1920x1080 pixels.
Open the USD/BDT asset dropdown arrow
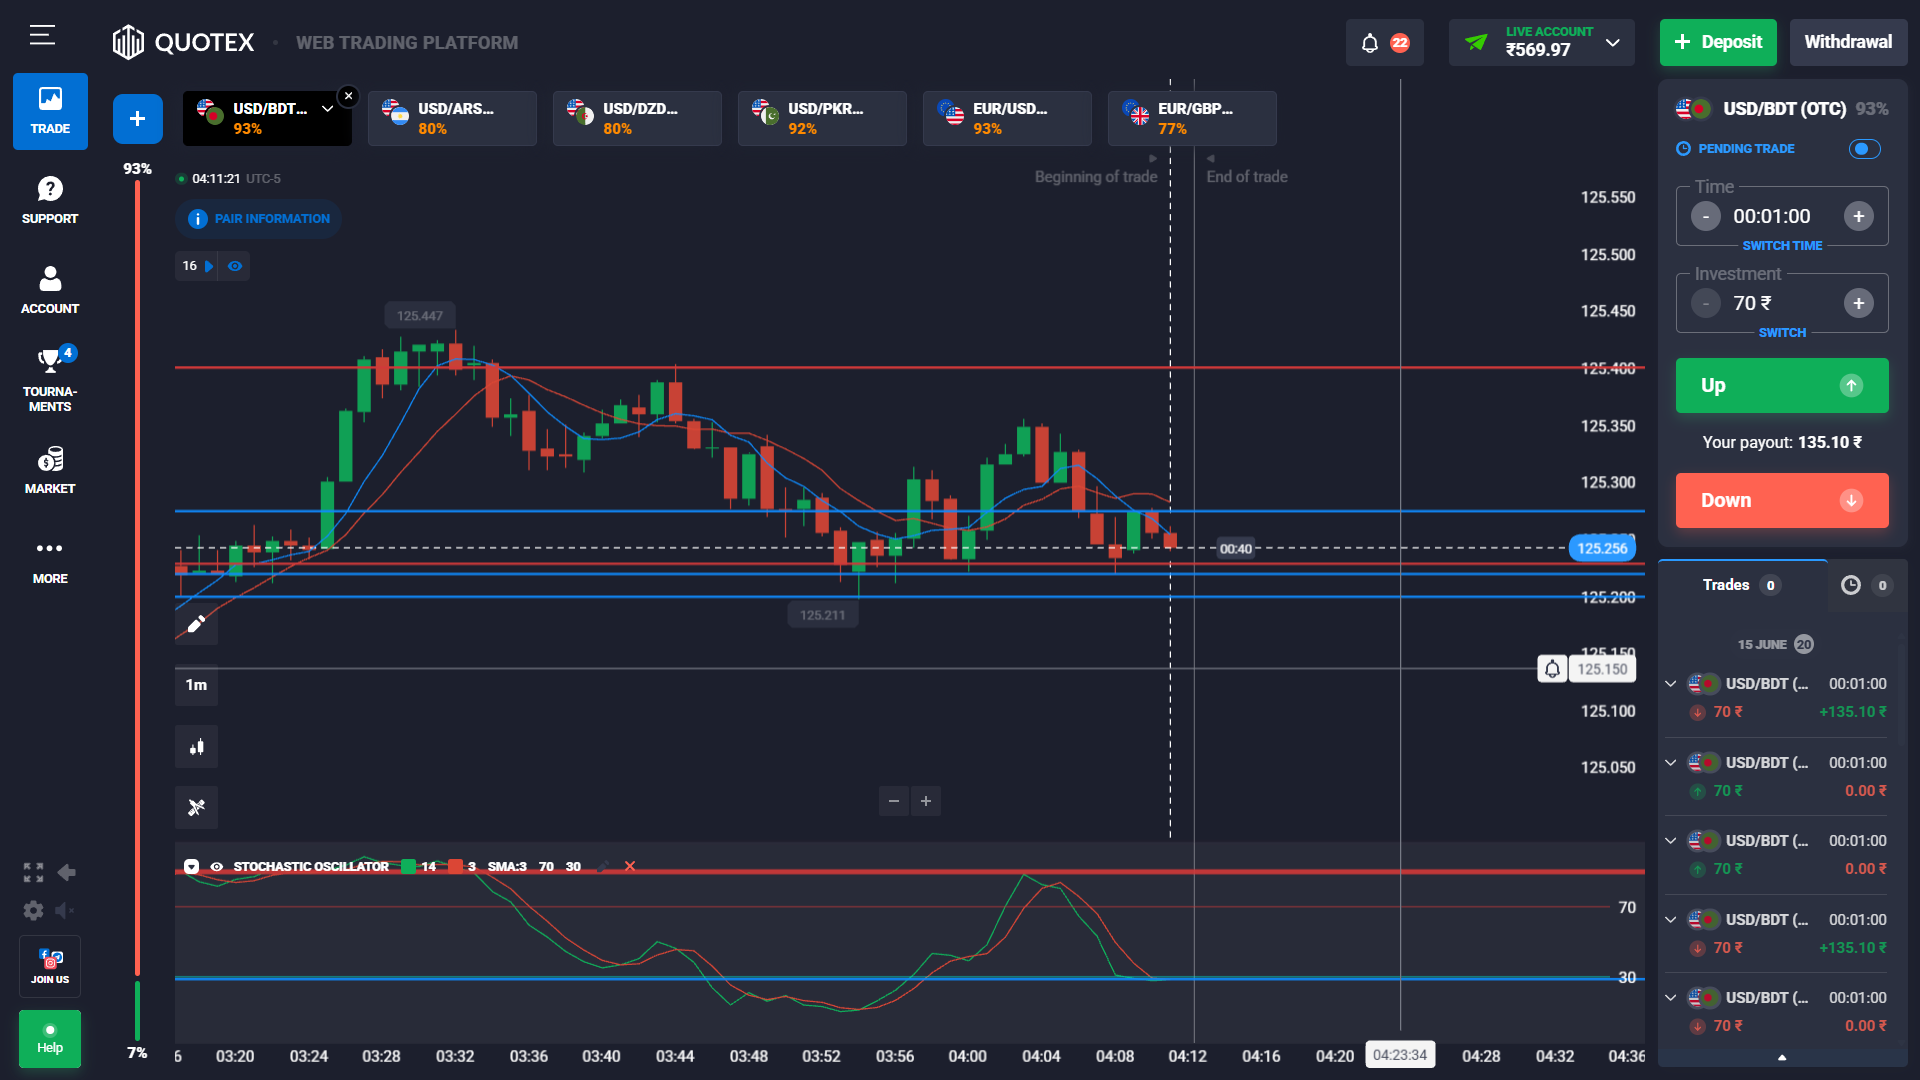tap(327, 109)
